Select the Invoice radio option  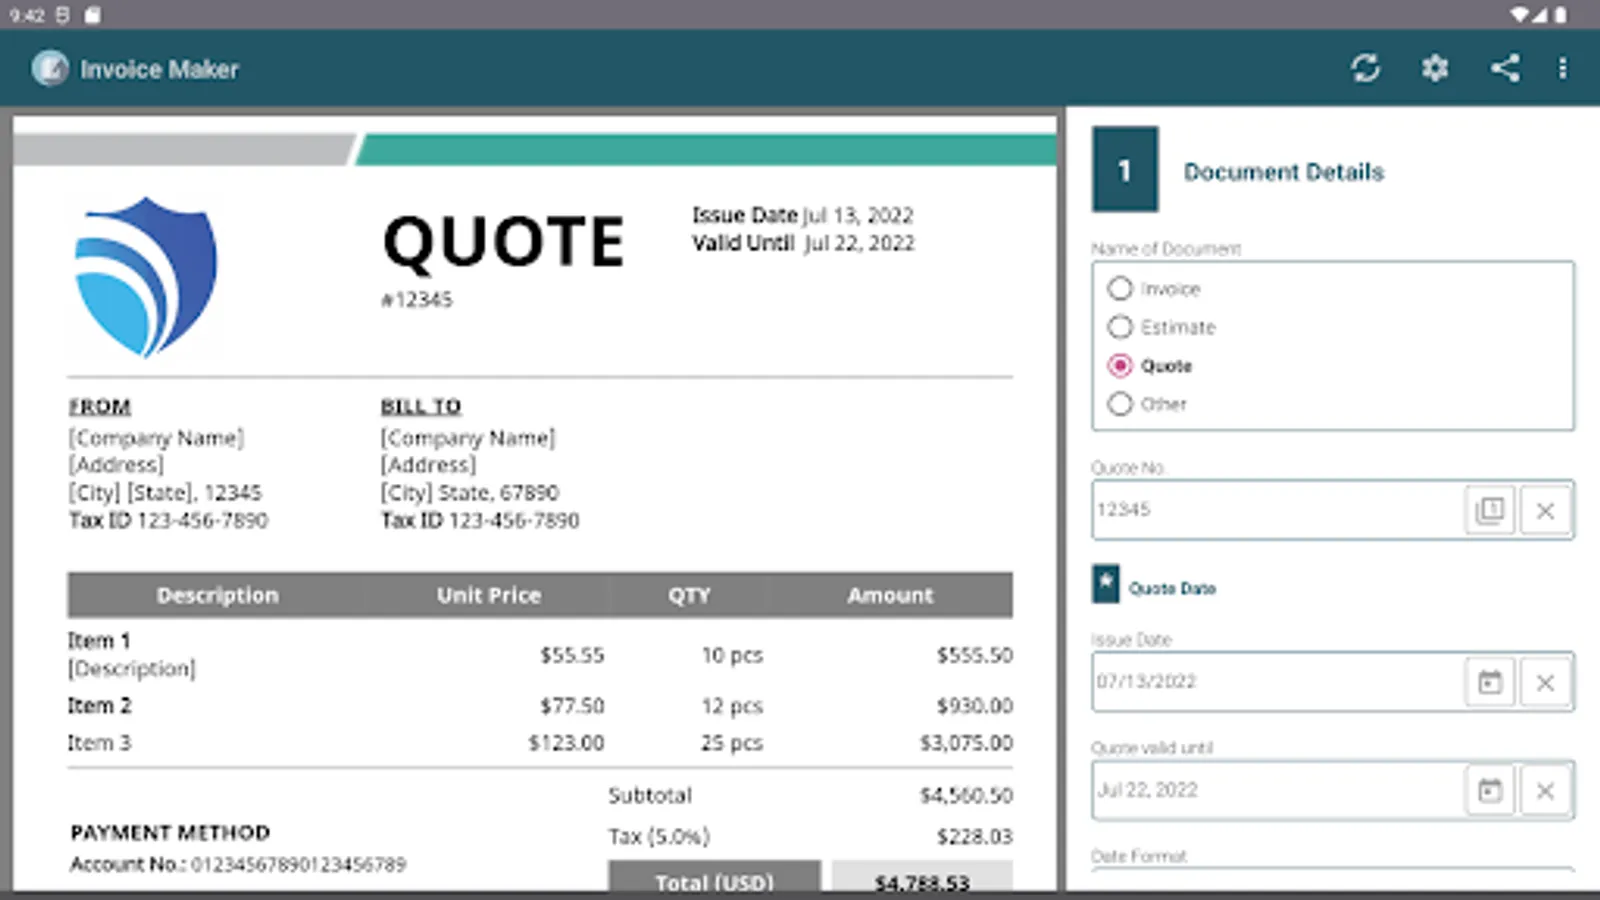(1120, 289)
